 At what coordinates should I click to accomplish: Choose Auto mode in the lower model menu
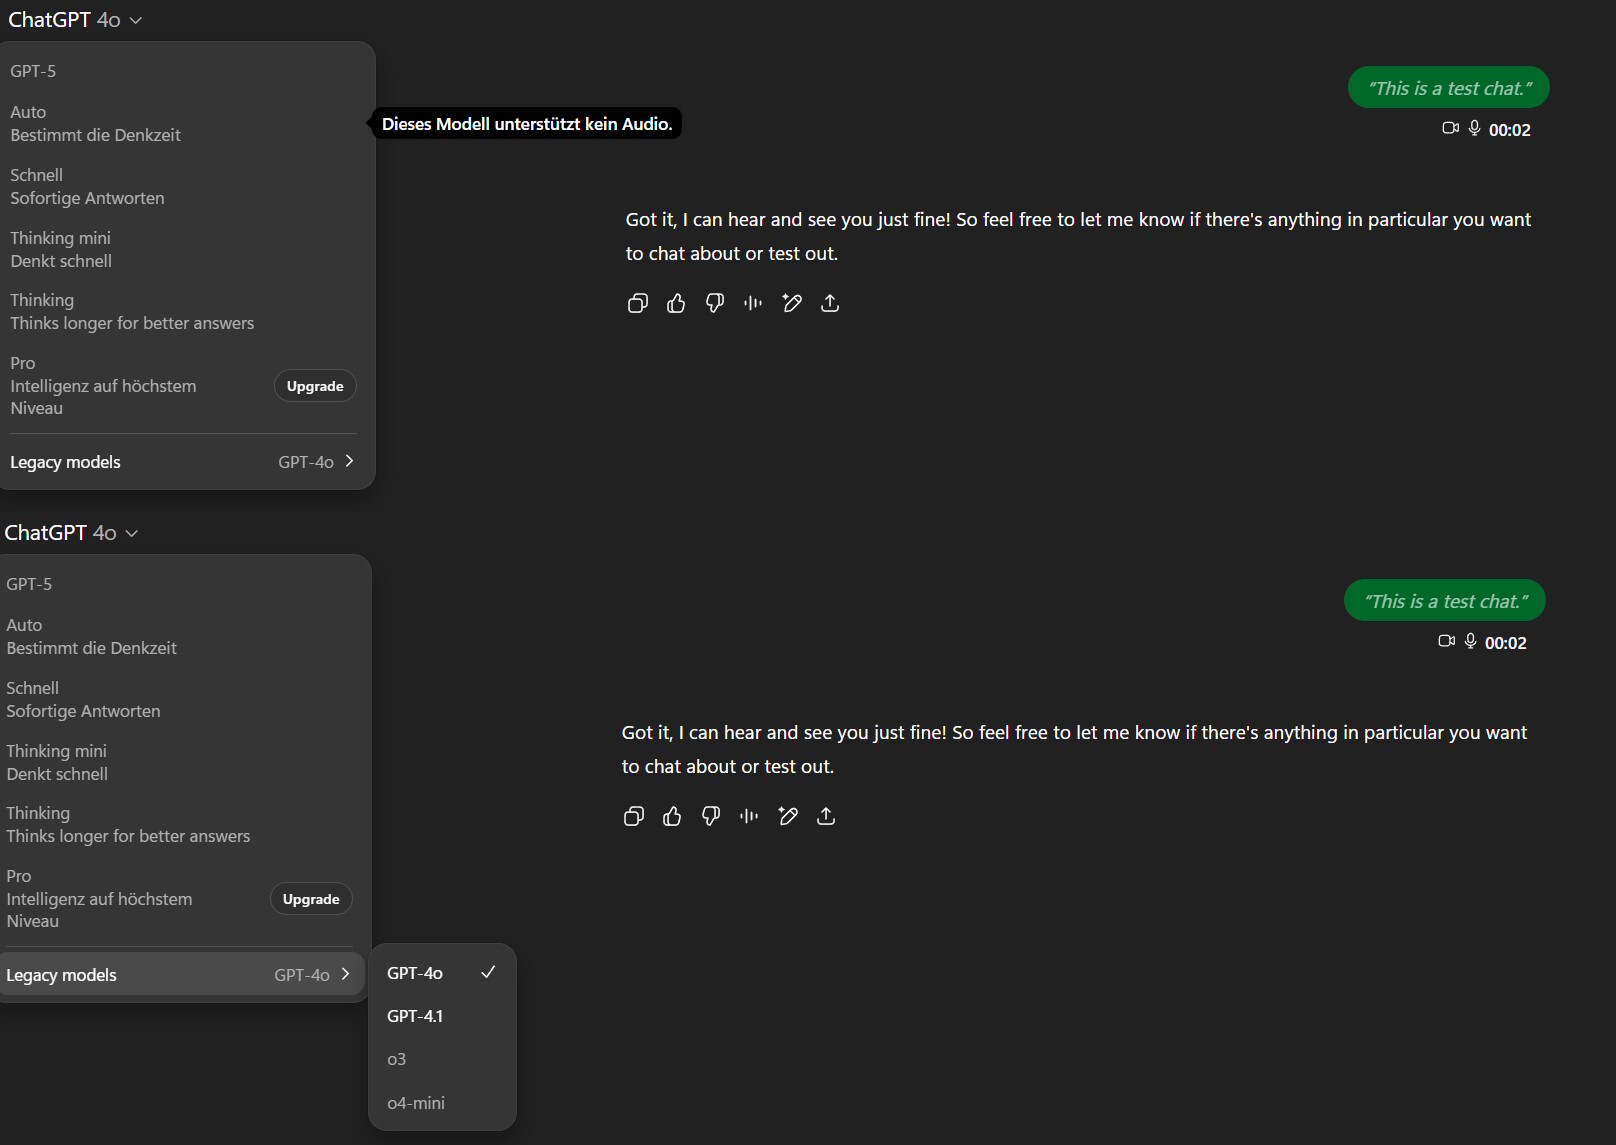[179, 636]
